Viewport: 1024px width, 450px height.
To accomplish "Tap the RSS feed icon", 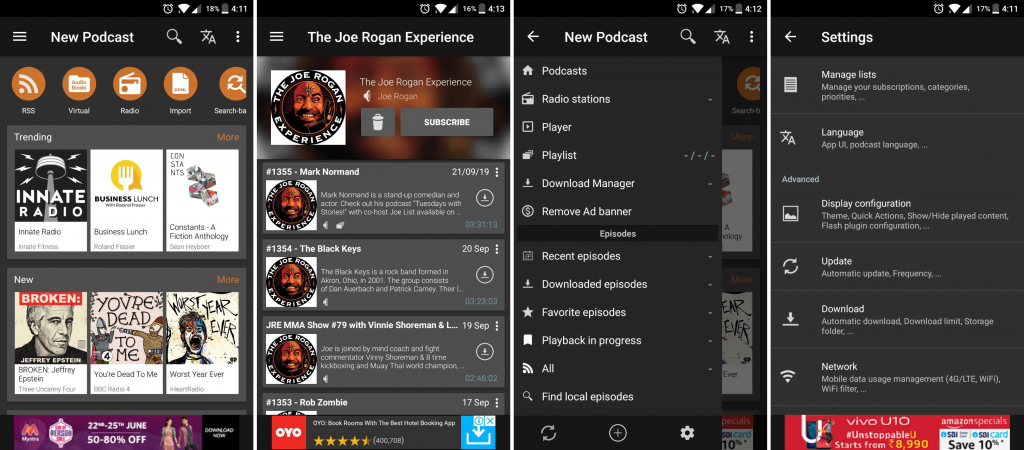I will click(x=28, y=84).
